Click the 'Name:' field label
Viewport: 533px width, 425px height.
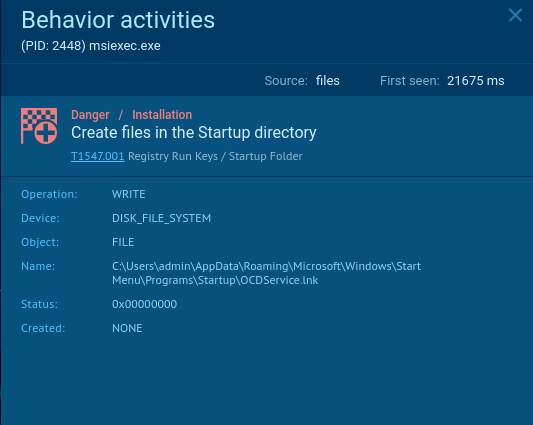pos(38,266)
